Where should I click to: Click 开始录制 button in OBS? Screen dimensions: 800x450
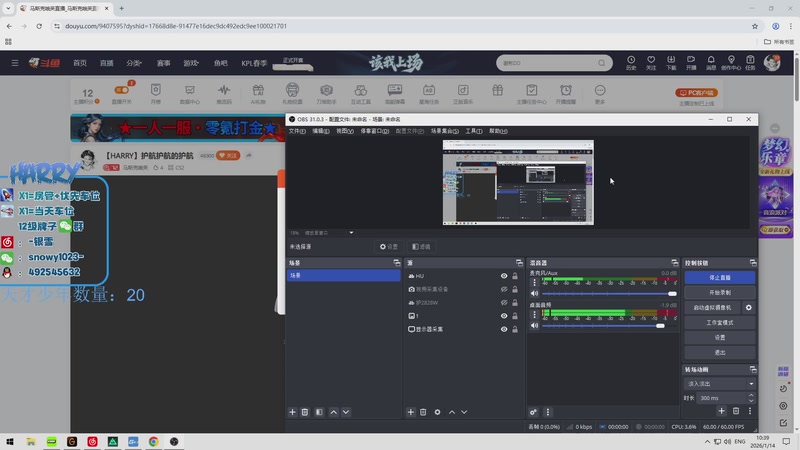[x=719, y=293]
